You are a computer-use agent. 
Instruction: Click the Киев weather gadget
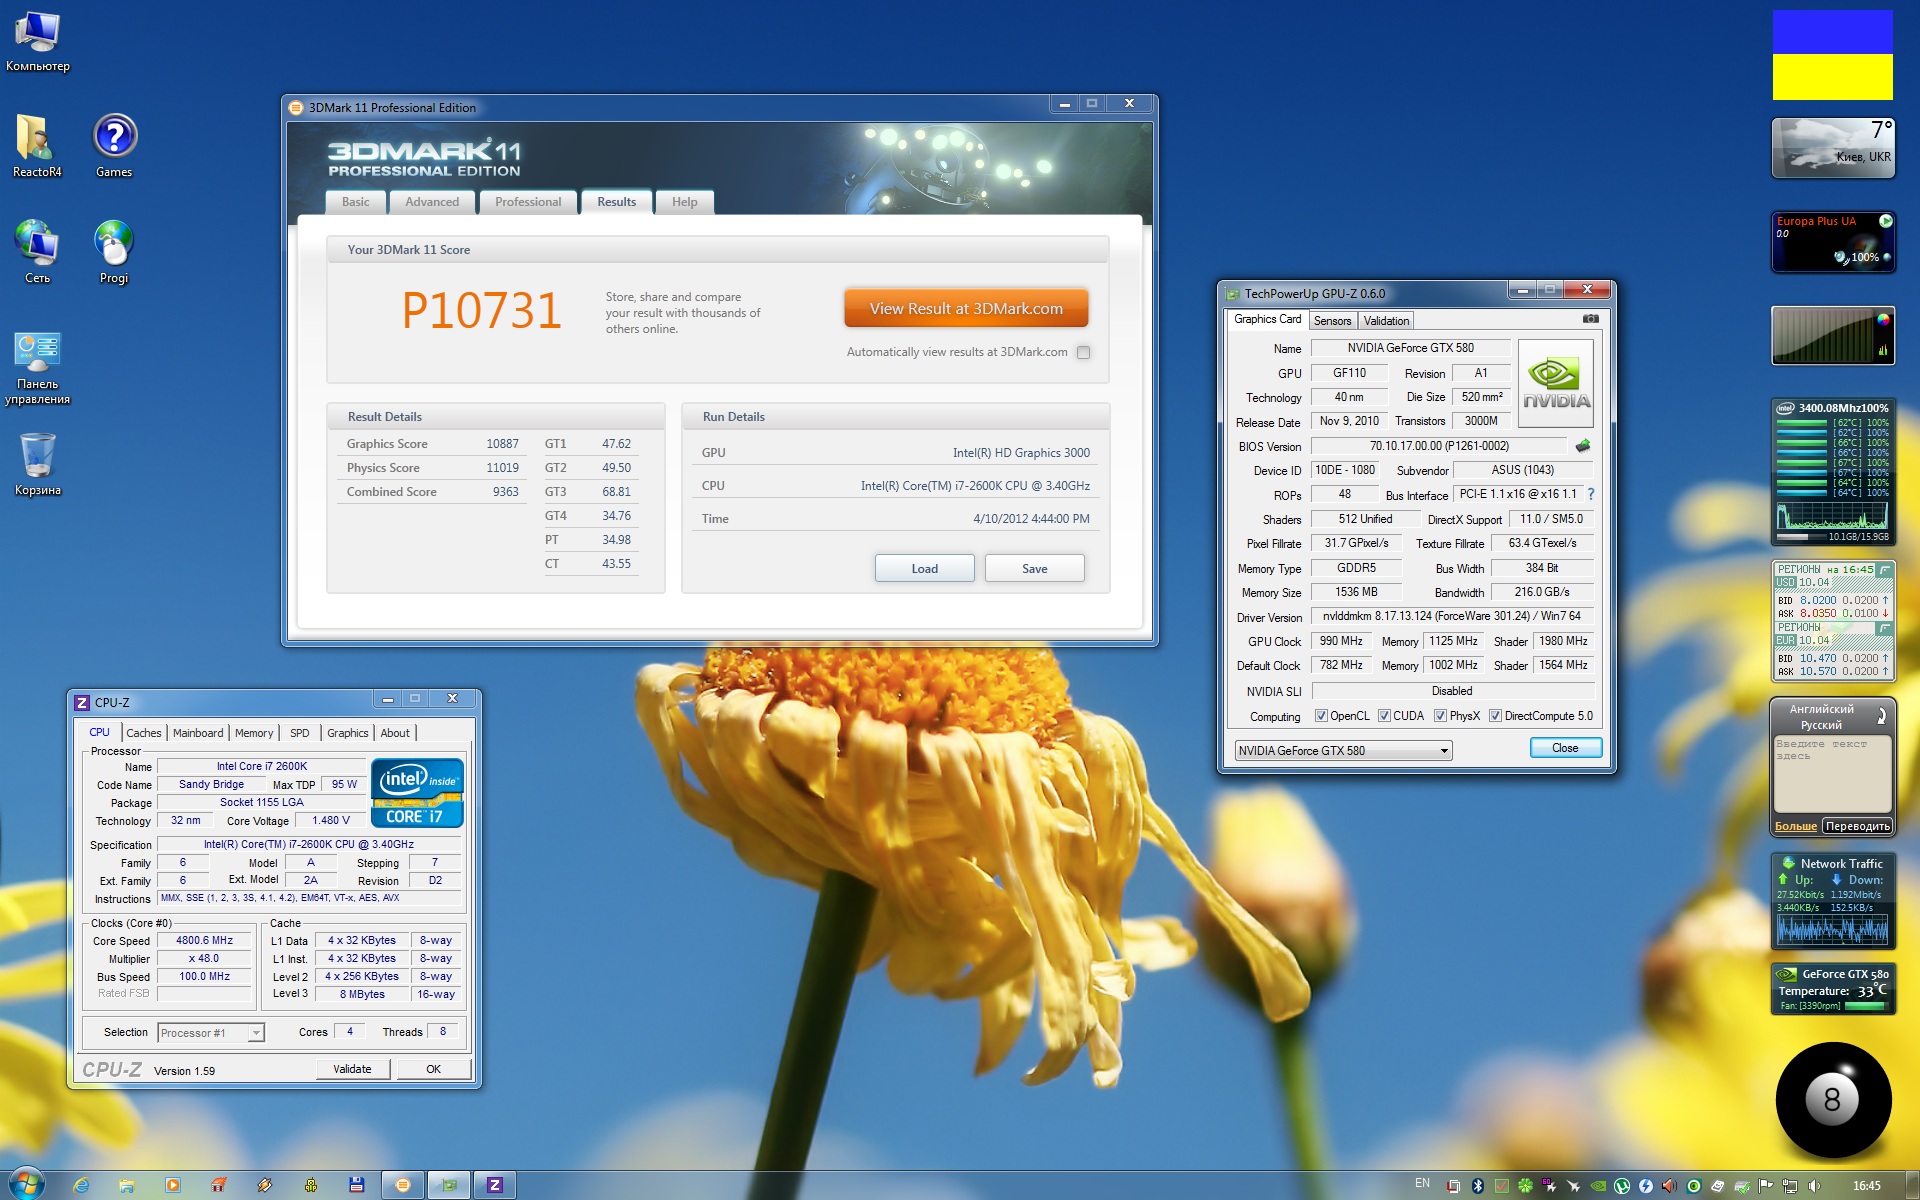(x=1833, y=148)
